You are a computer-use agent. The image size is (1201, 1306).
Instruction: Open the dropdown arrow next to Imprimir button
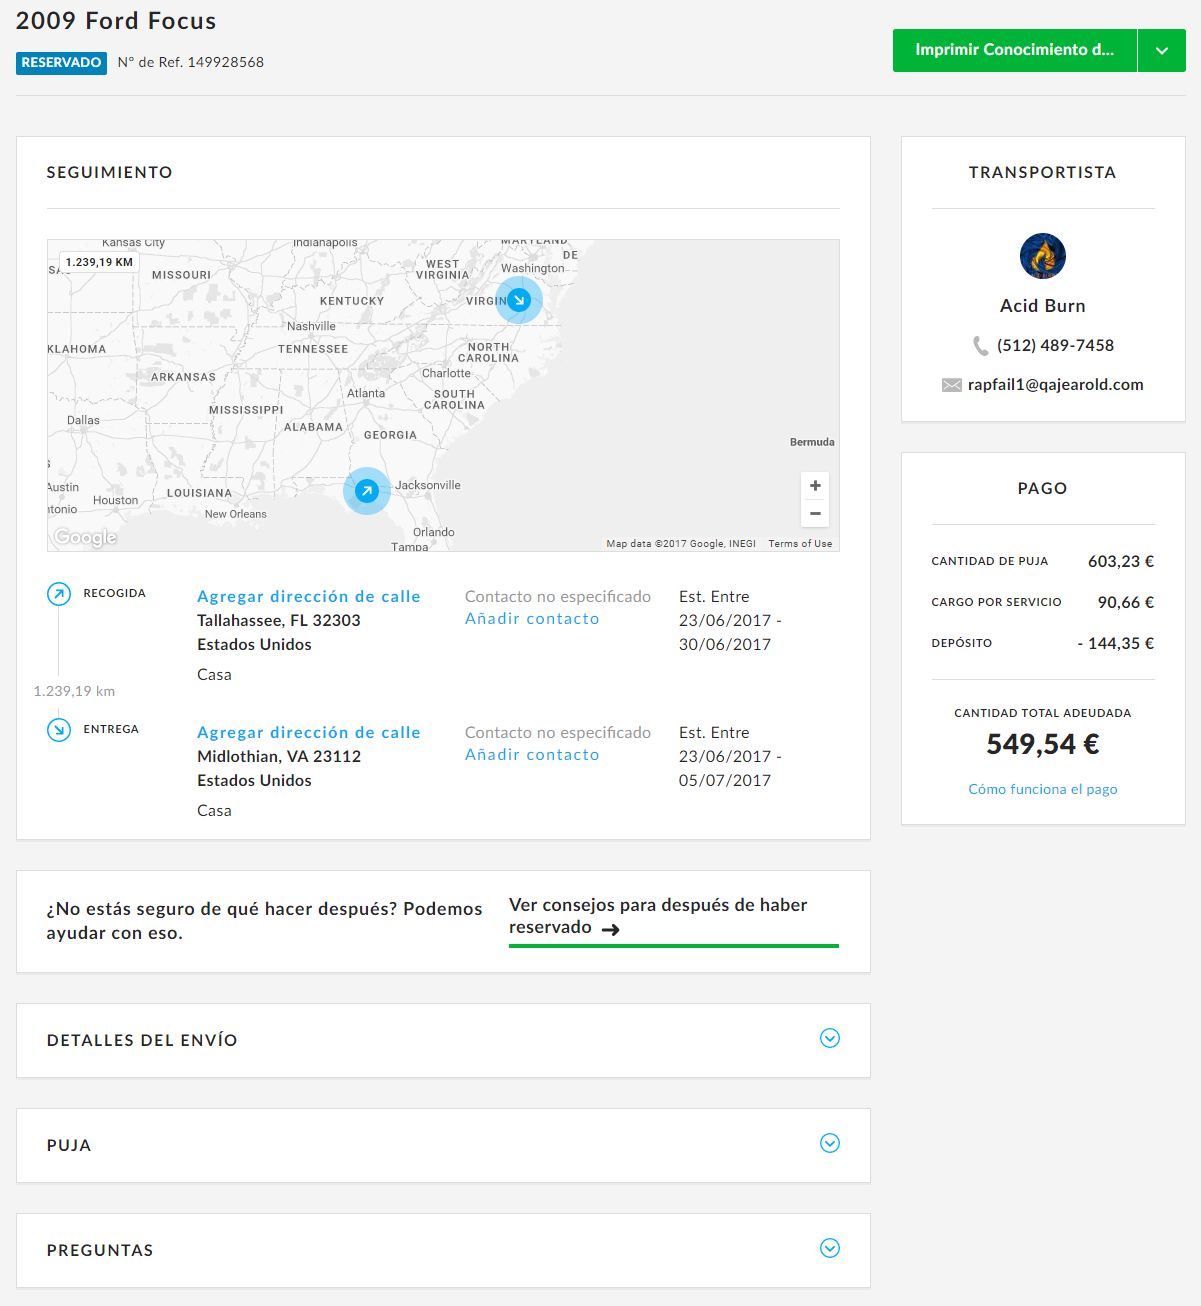[1161, 51]
